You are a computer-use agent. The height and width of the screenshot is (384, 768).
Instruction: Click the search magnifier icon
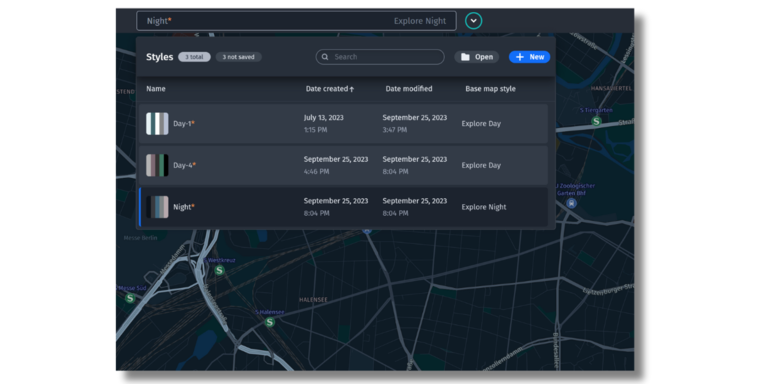click(325, 57)
